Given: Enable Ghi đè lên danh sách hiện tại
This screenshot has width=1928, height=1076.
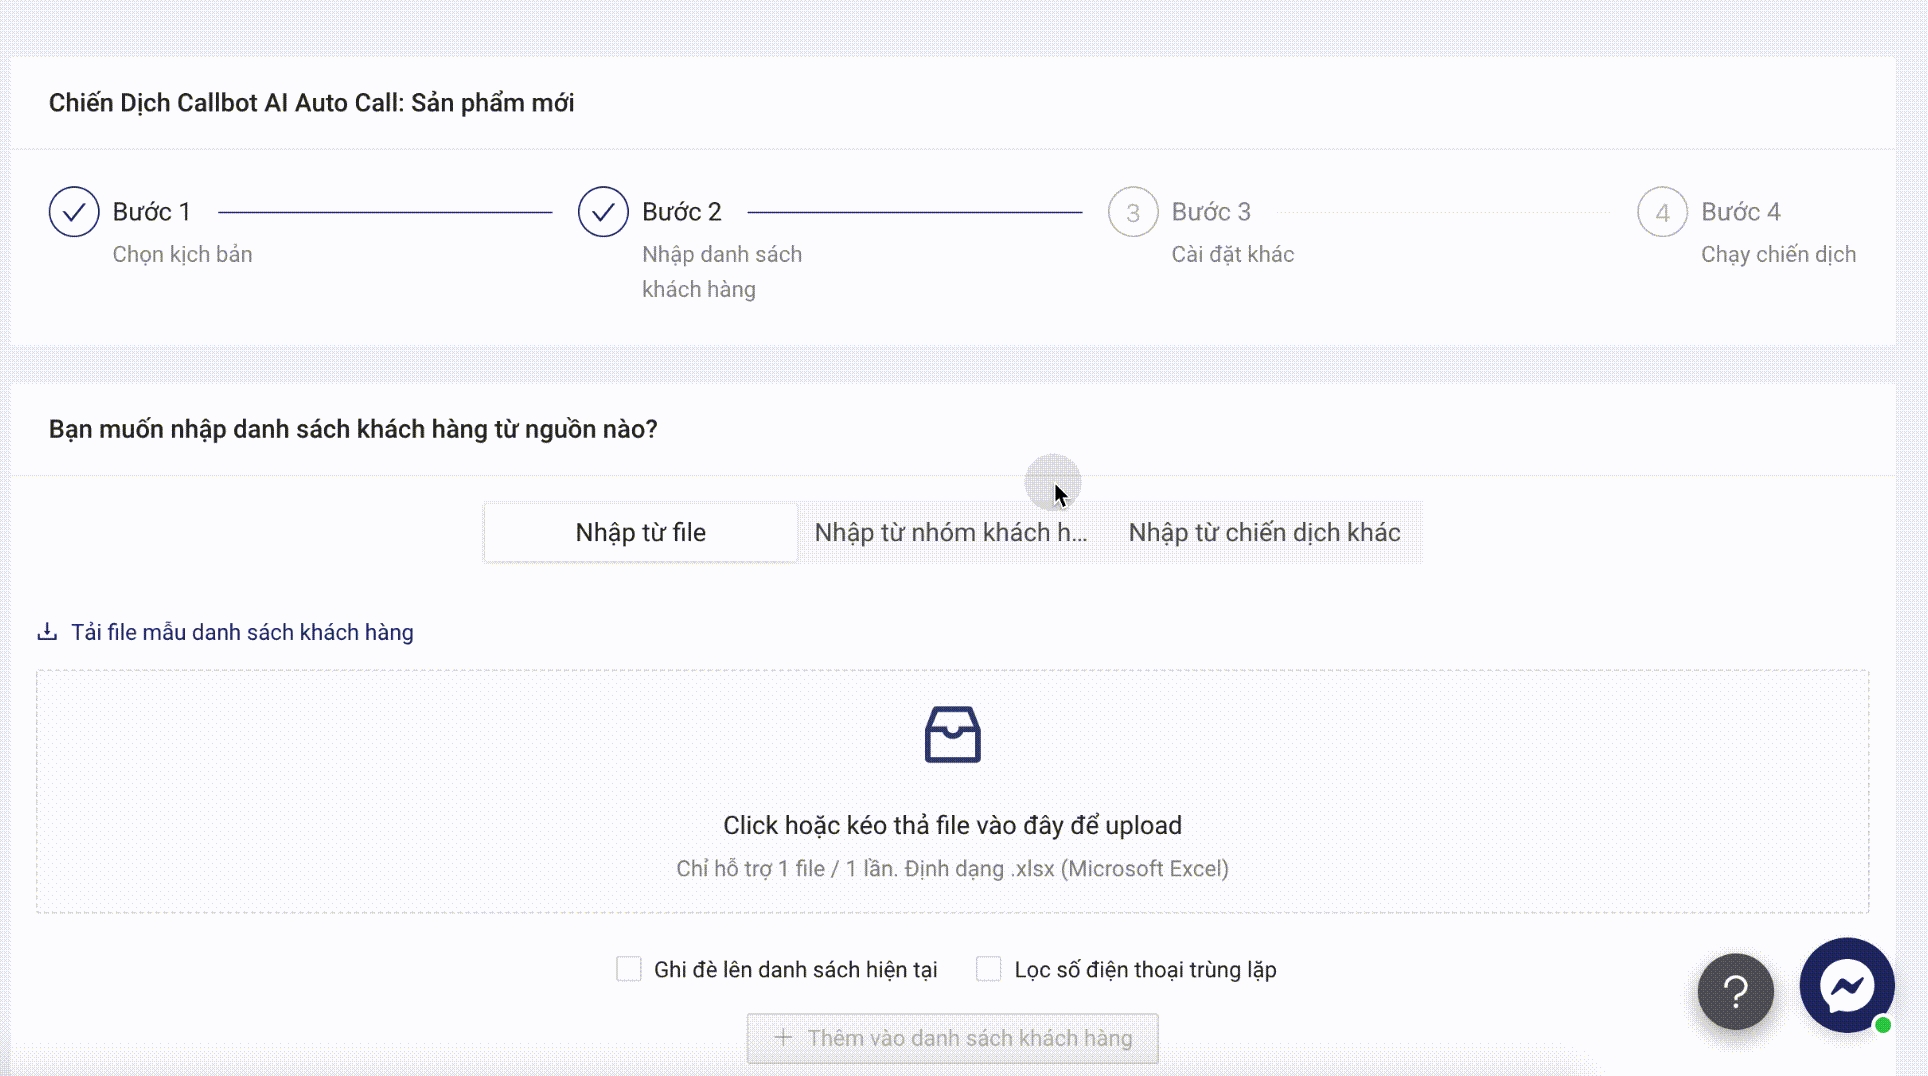Looking at the screenshot, I should tap(629, 969).
